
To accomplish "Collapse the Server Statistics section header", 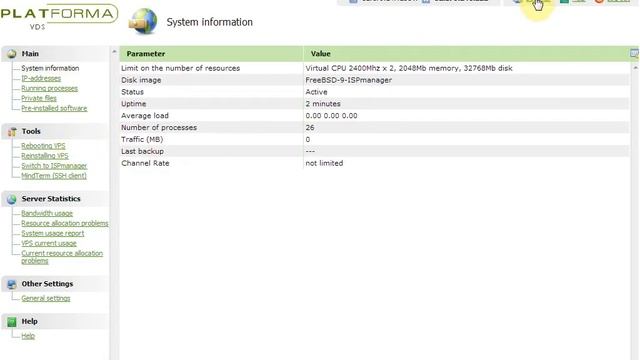I will tap(56, 199).
